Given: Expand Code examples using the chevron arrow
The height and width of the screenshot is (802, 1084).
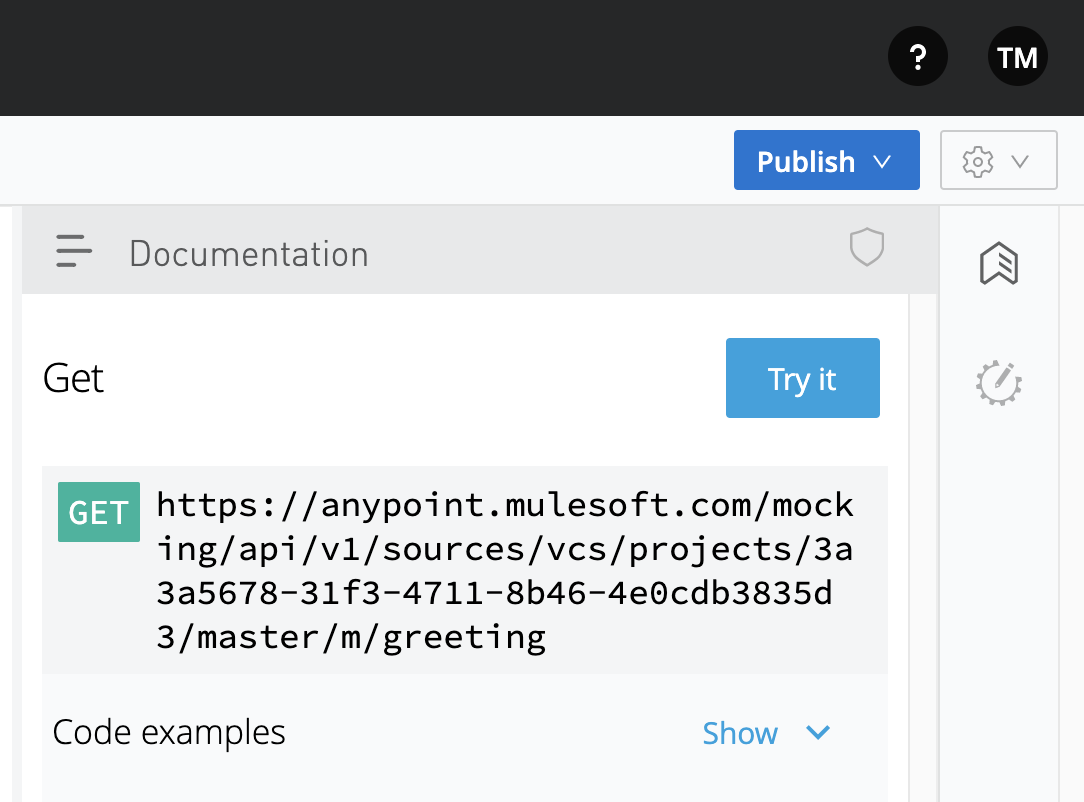Looking at the screenshot, I should click(x=818, y=733).
